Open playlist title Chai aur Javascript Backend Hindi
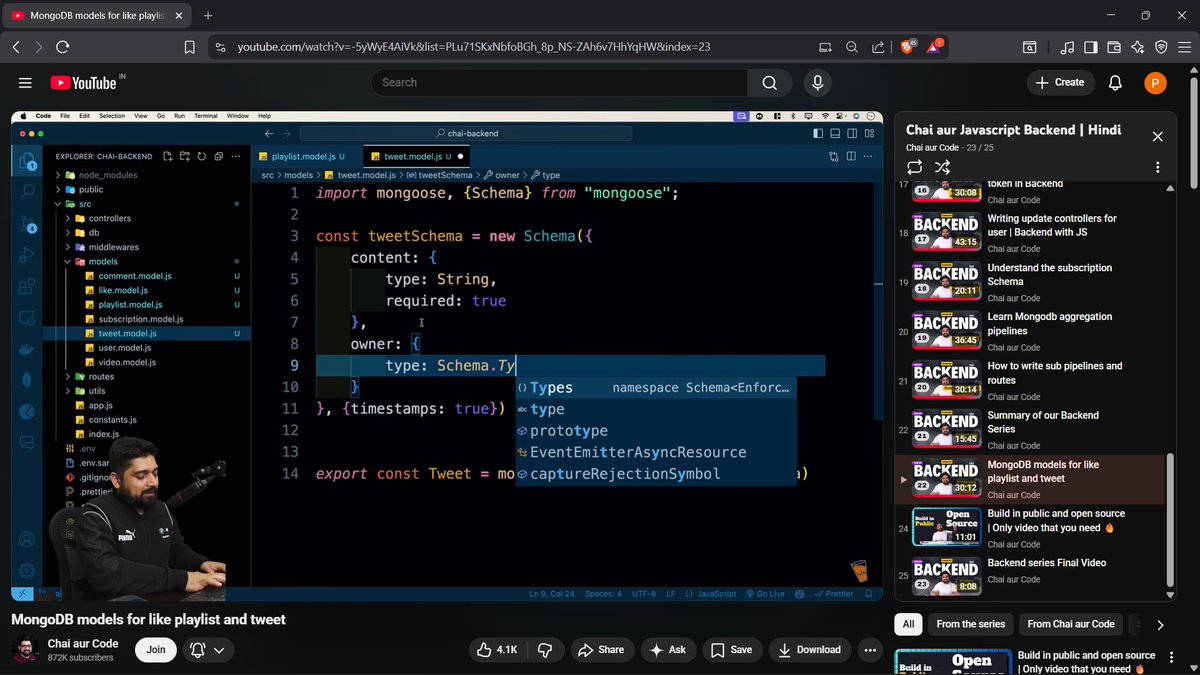 pyautogui.click(x=1013, y=130)
